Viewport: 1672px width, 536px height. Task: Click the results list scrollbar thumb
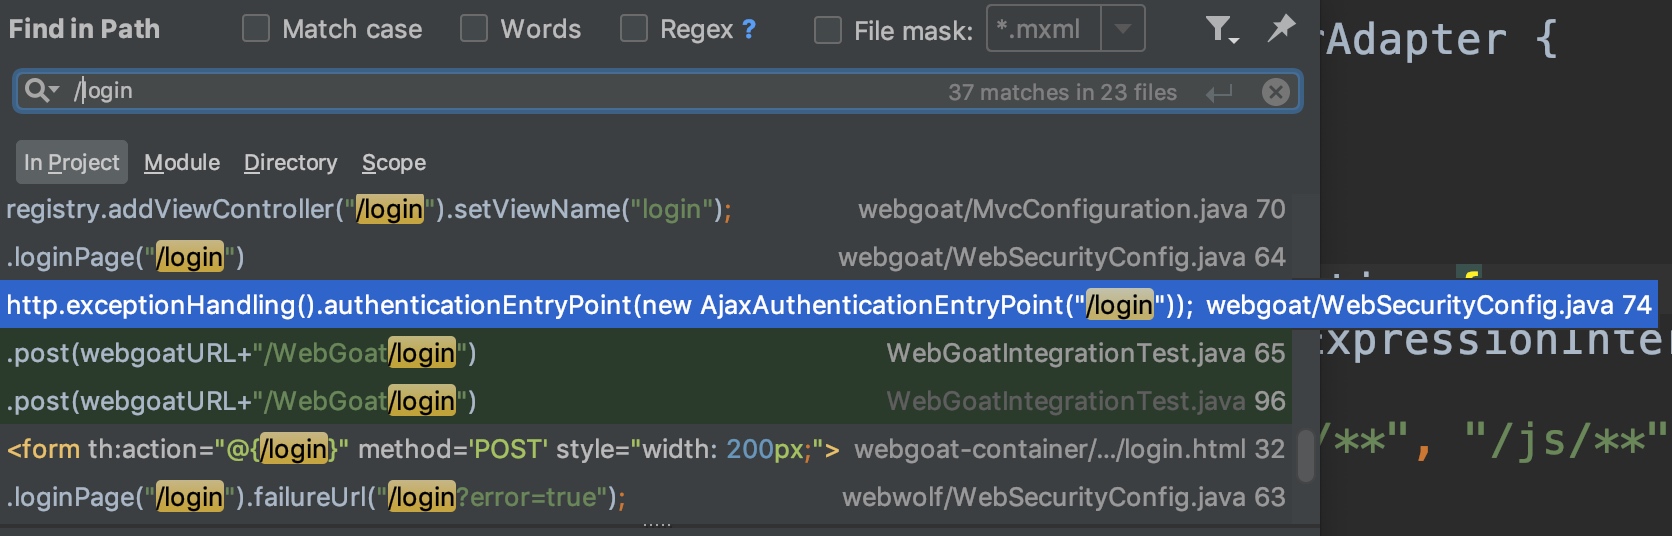point(1306,455)
